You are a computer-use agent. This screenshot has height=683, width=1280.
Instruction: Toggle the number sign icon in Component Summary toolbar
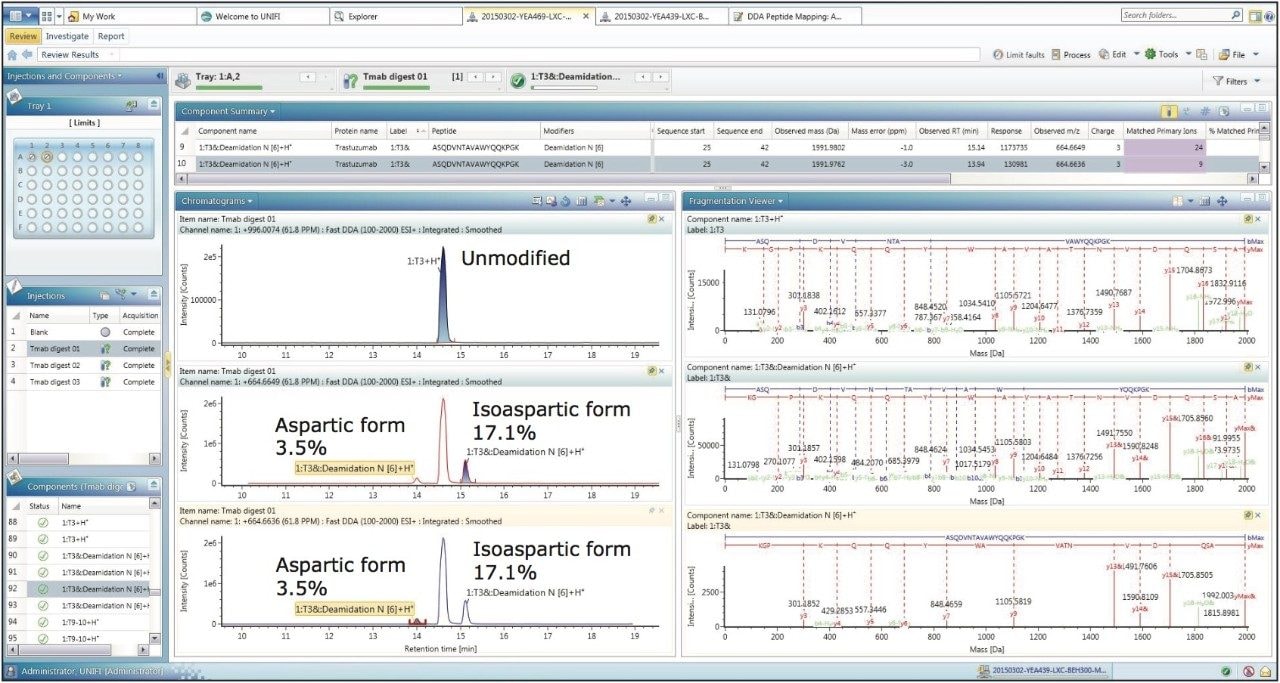pyautogui.click(x=1206, y=111)
